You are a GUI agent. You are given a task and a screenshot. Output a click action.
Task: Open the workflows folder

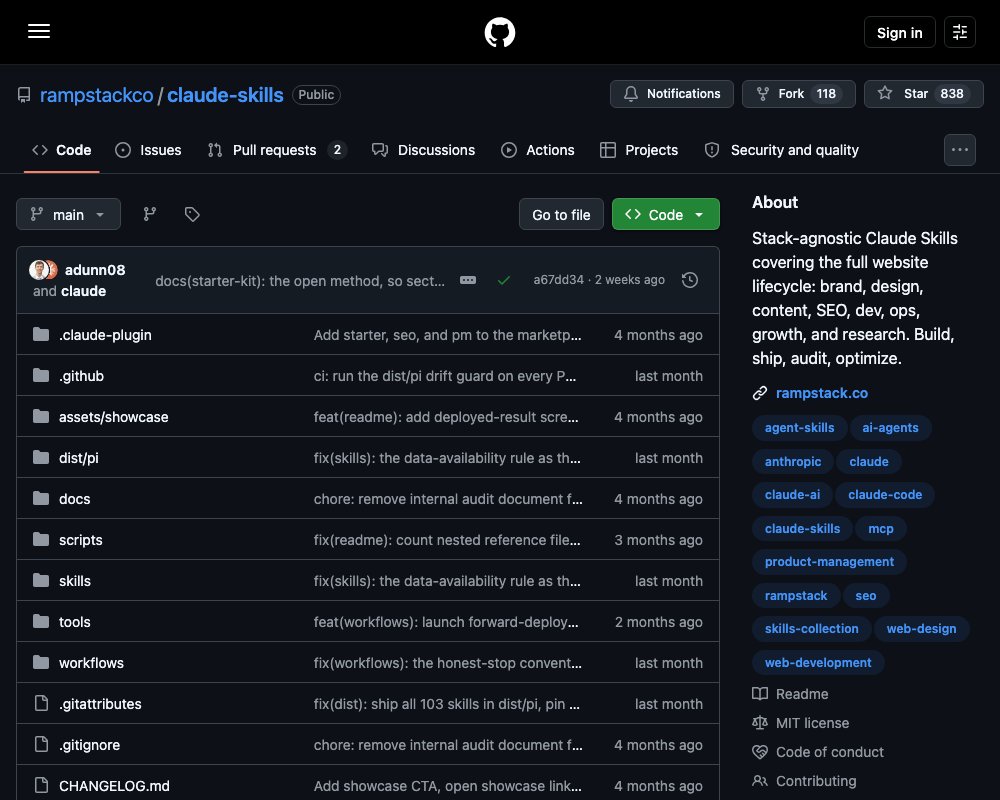(x=91, y=663)
